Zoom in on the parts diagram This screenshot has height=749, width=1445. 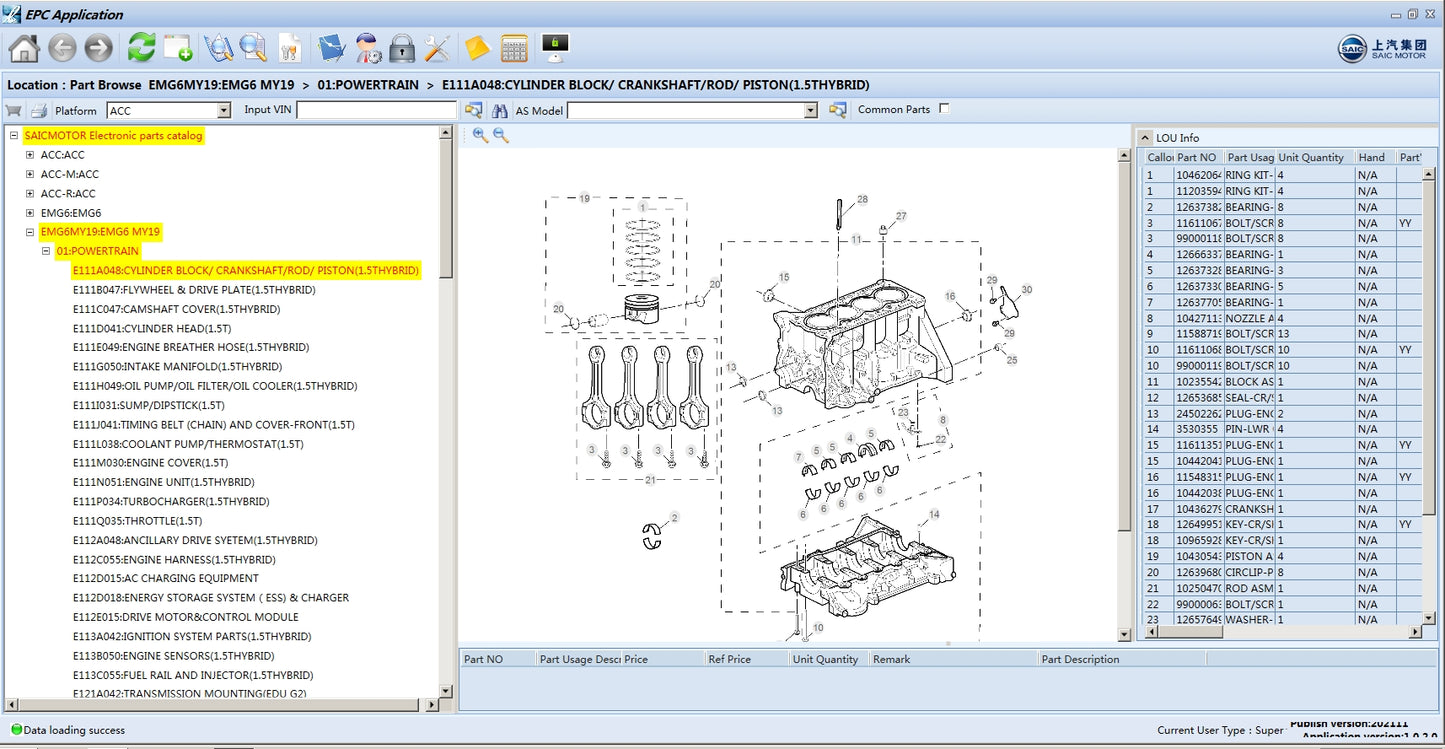(x=480, y=135)
